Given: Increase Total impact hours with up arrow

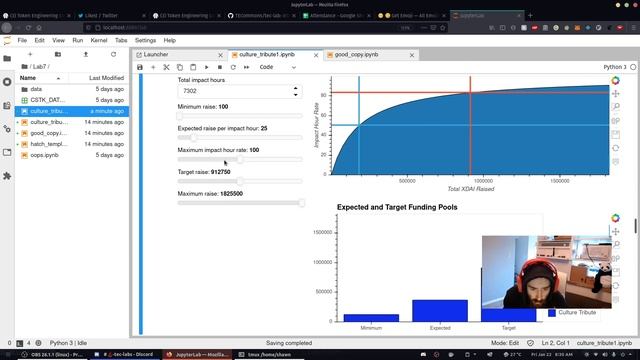Looking at the screenshot, I should point(296,88).
